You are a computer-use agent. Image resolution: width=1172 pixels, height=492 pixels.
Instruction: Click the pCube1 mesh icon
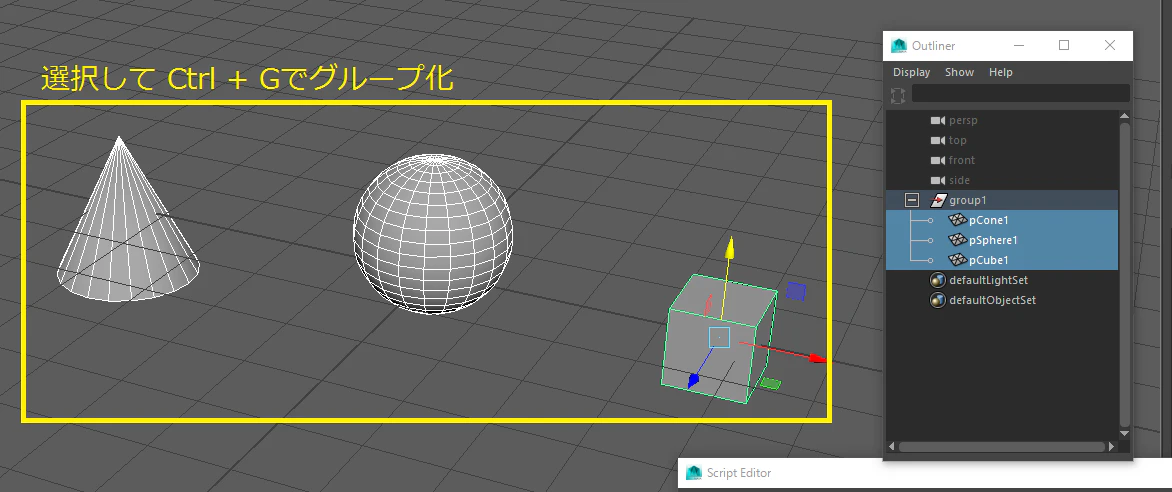(x=957, y=261)
